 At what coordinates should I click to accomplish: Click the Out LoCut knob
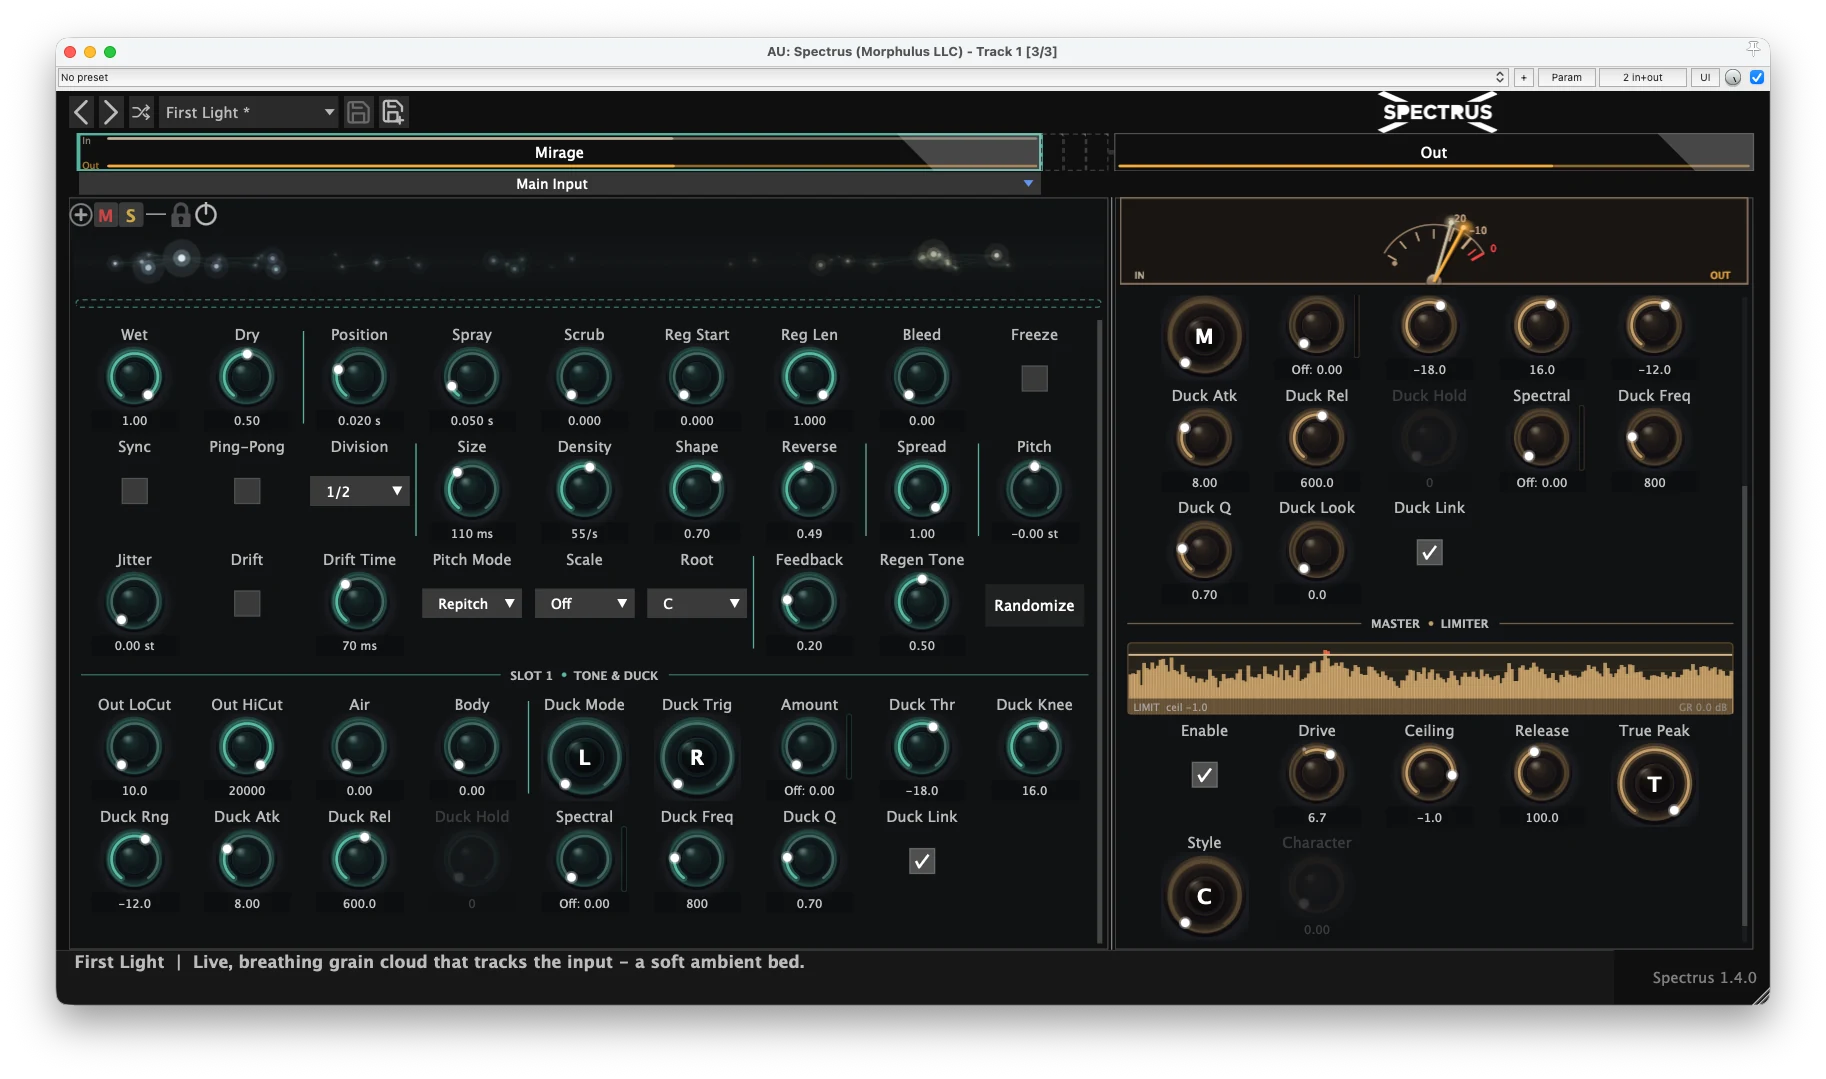(x=134, y=748)
